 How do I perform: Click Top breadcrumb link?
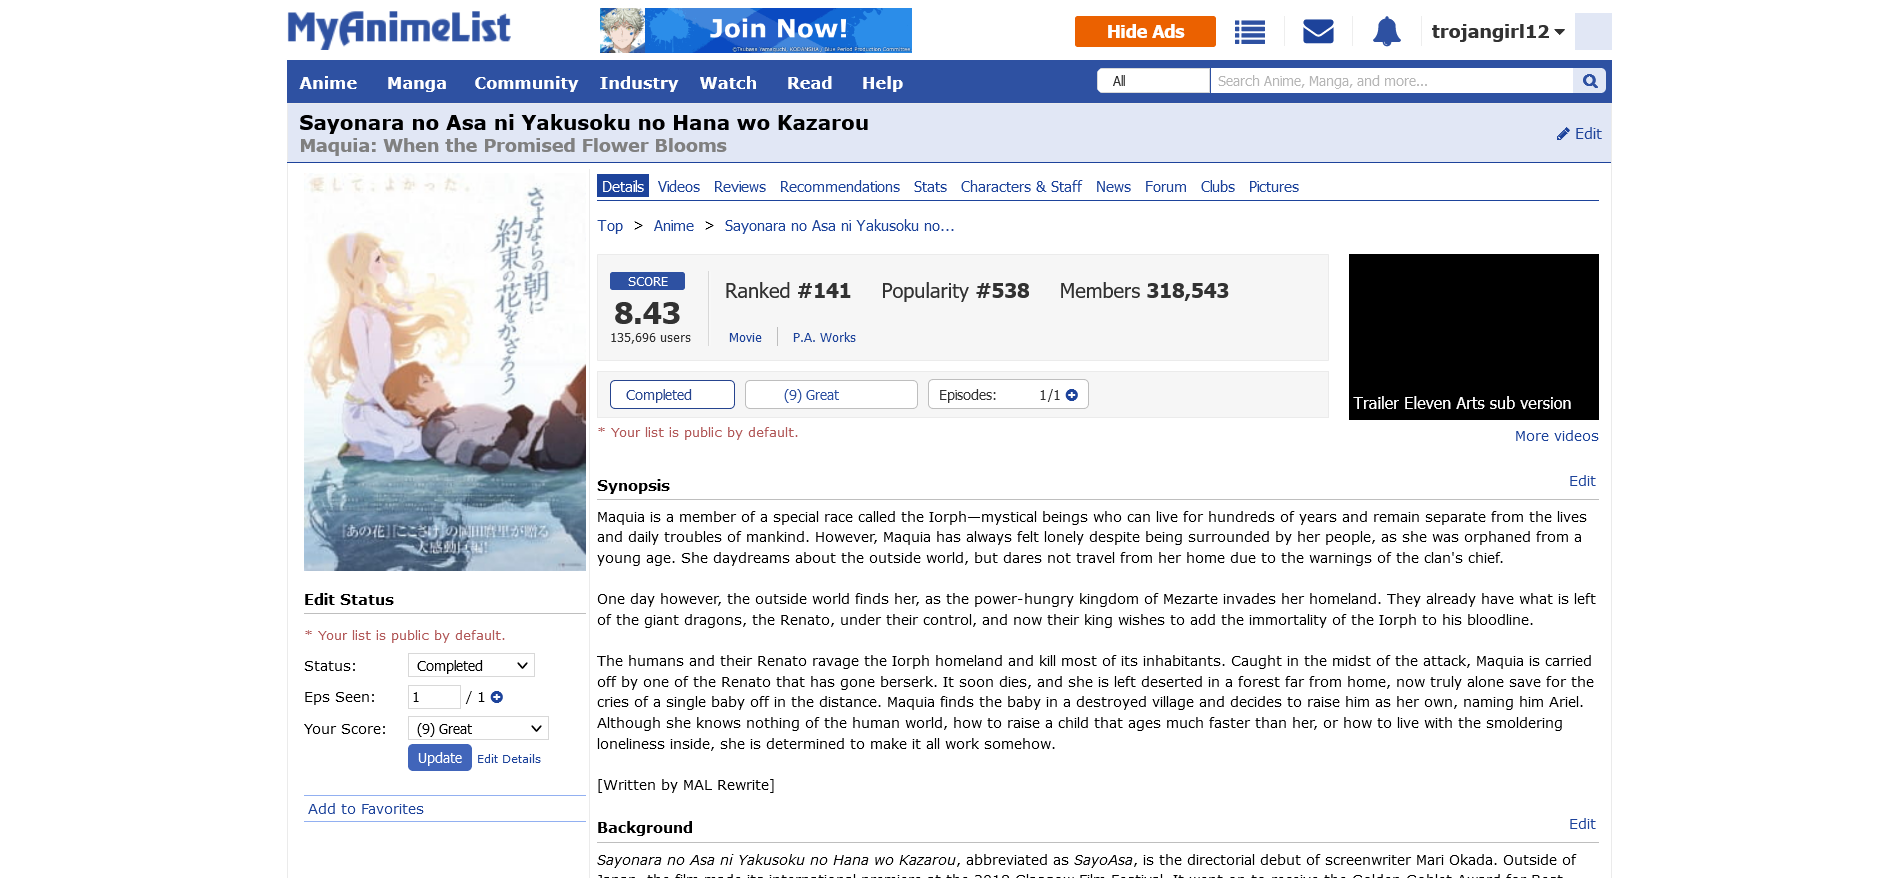[610, 226]
